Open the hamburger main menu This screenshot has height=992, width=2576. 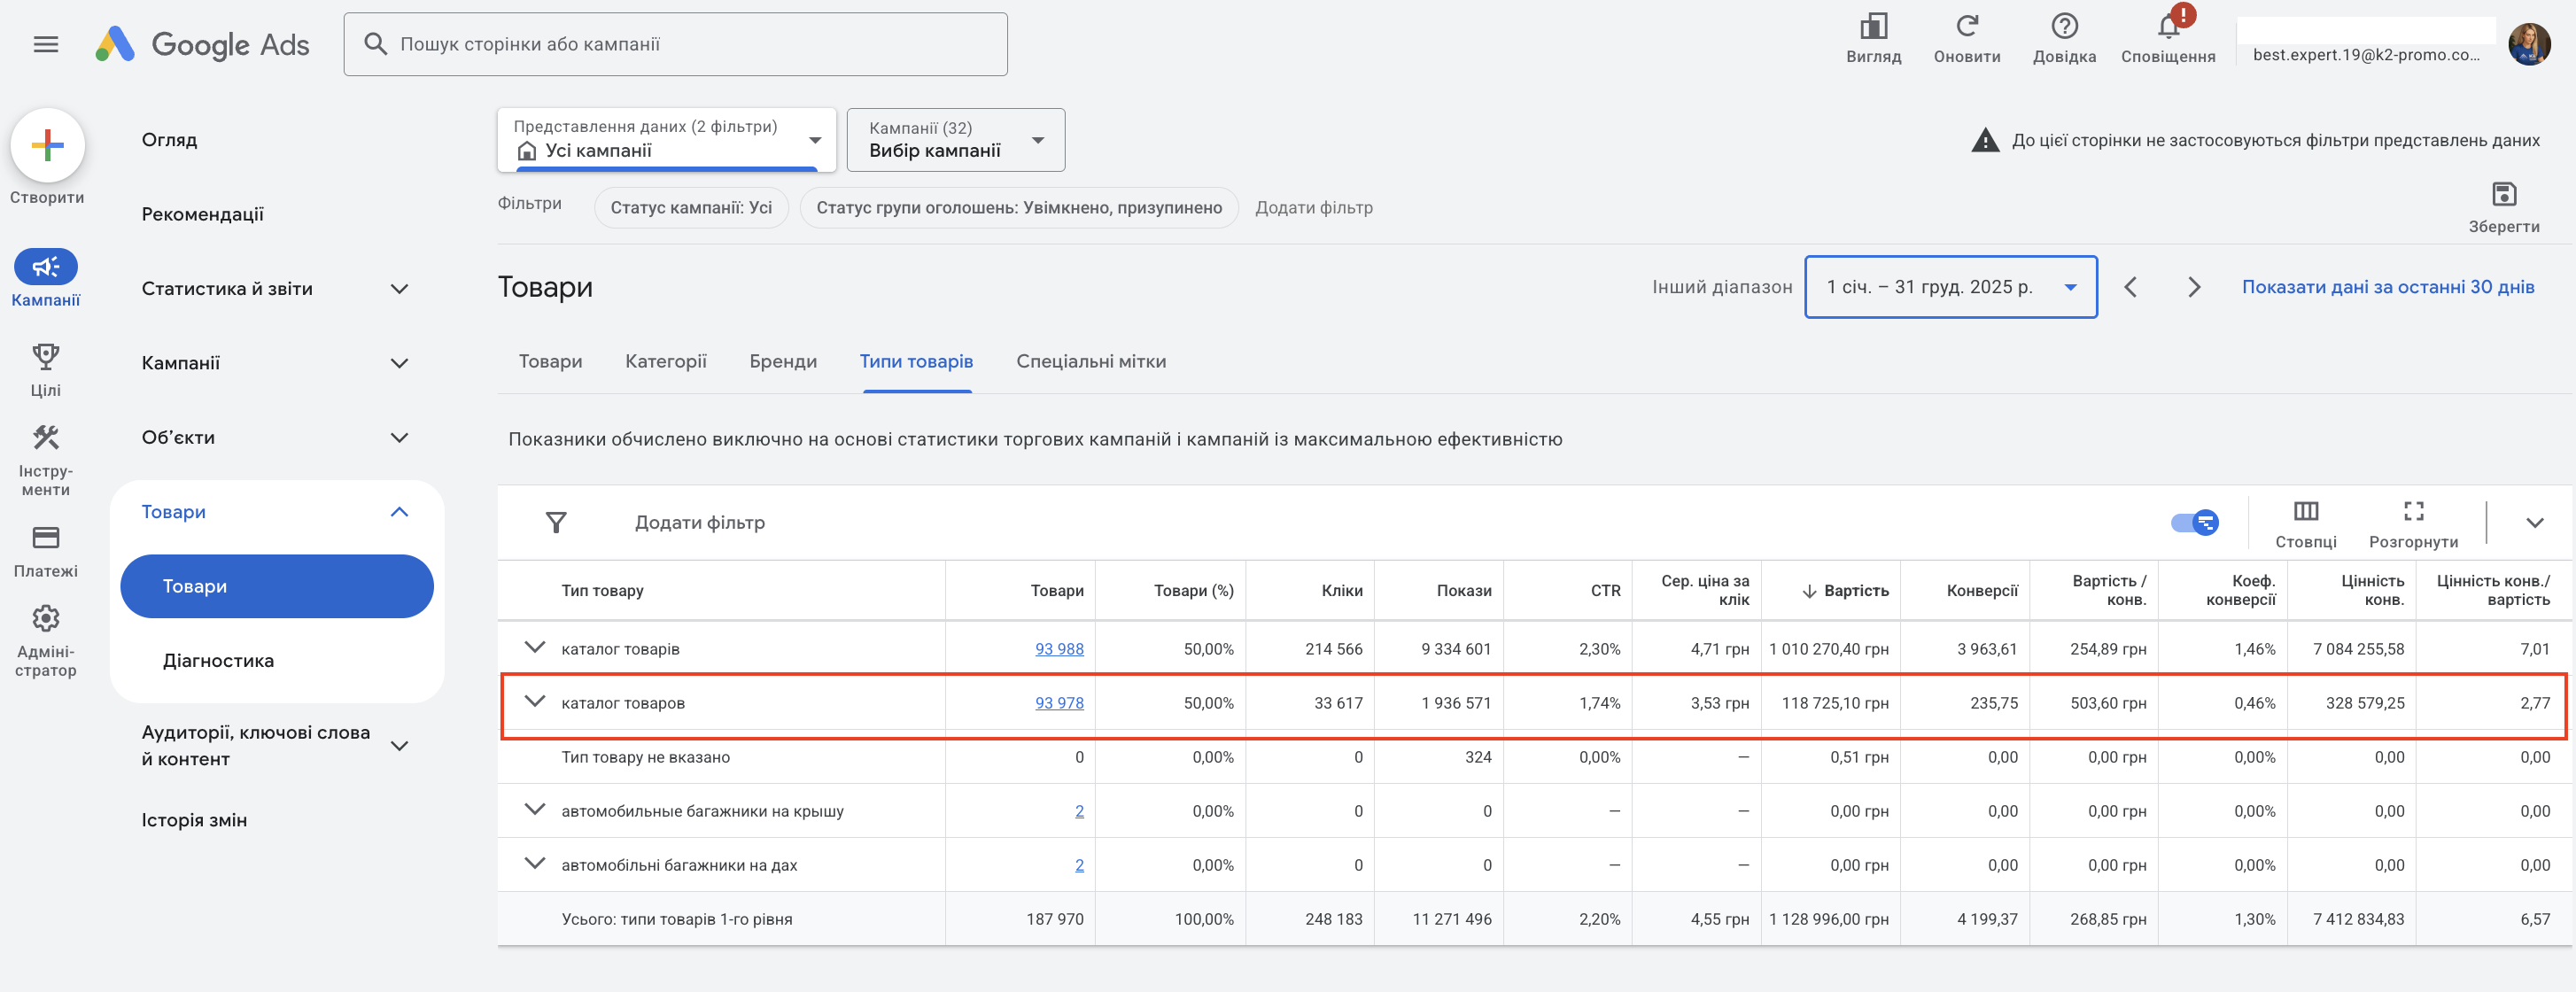[46, 44]
